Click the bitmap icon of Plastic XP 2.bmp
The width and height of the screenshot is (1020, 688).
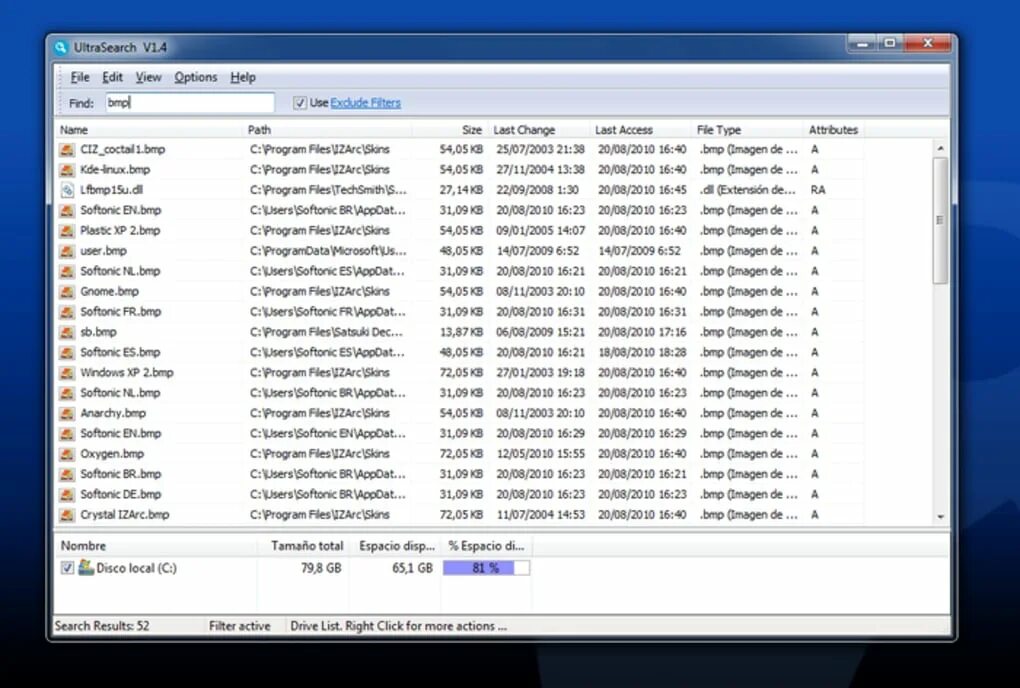(66, 231)
